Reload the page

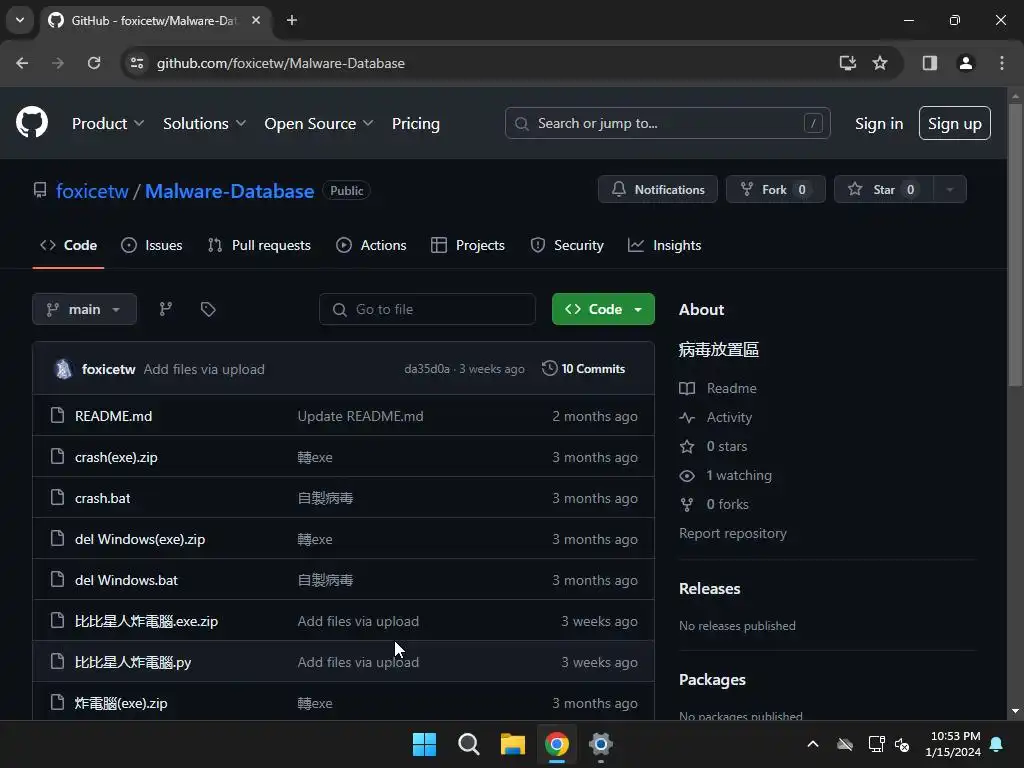point(94,63)
